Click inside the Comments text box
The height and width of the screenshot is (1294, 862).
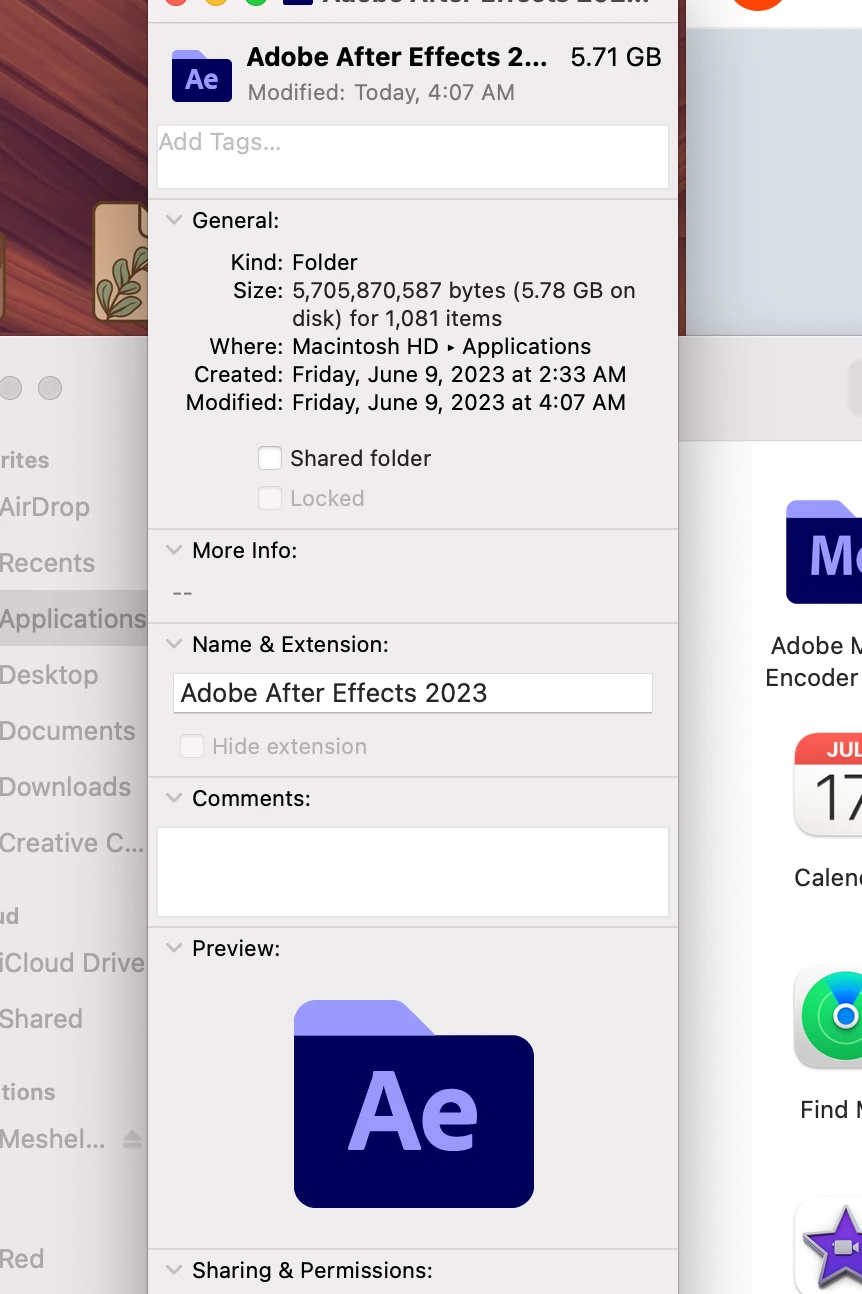click(413, 871)
